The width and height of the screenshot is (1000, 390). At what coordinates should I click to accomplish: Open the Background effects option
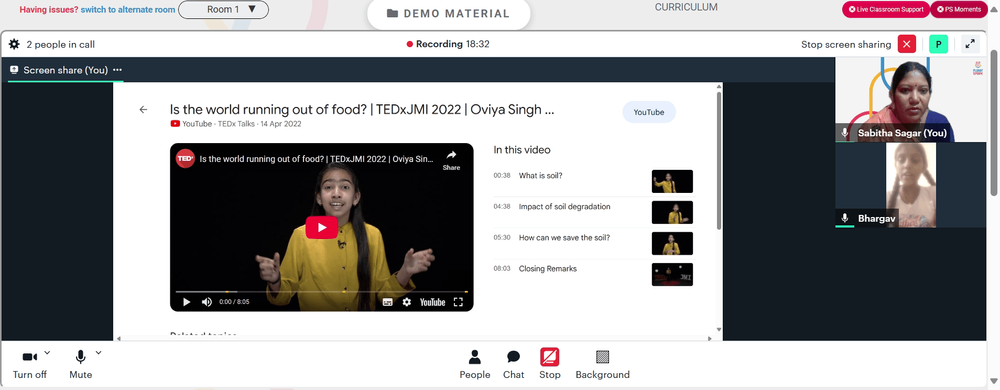click(x=602, y=365)
